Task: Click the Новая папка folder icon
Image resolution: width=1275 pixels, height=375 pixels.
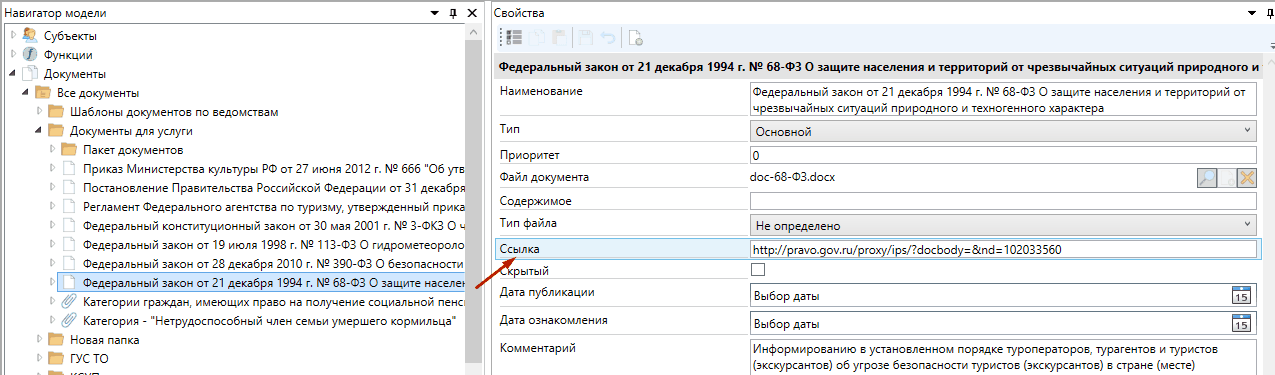Action: pos(55,340)
